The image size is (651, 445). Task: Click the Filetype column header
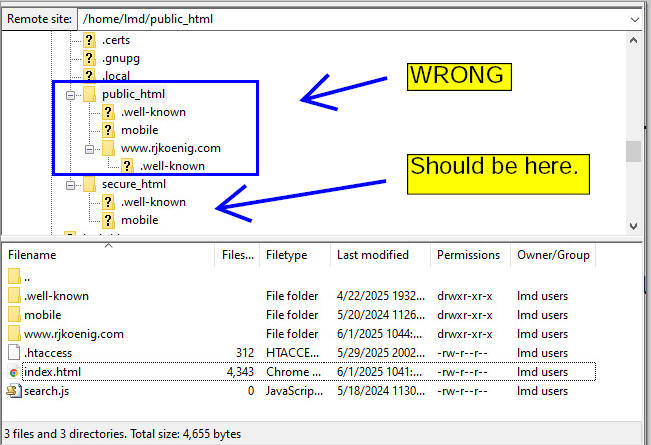click(x=294, y=256)
